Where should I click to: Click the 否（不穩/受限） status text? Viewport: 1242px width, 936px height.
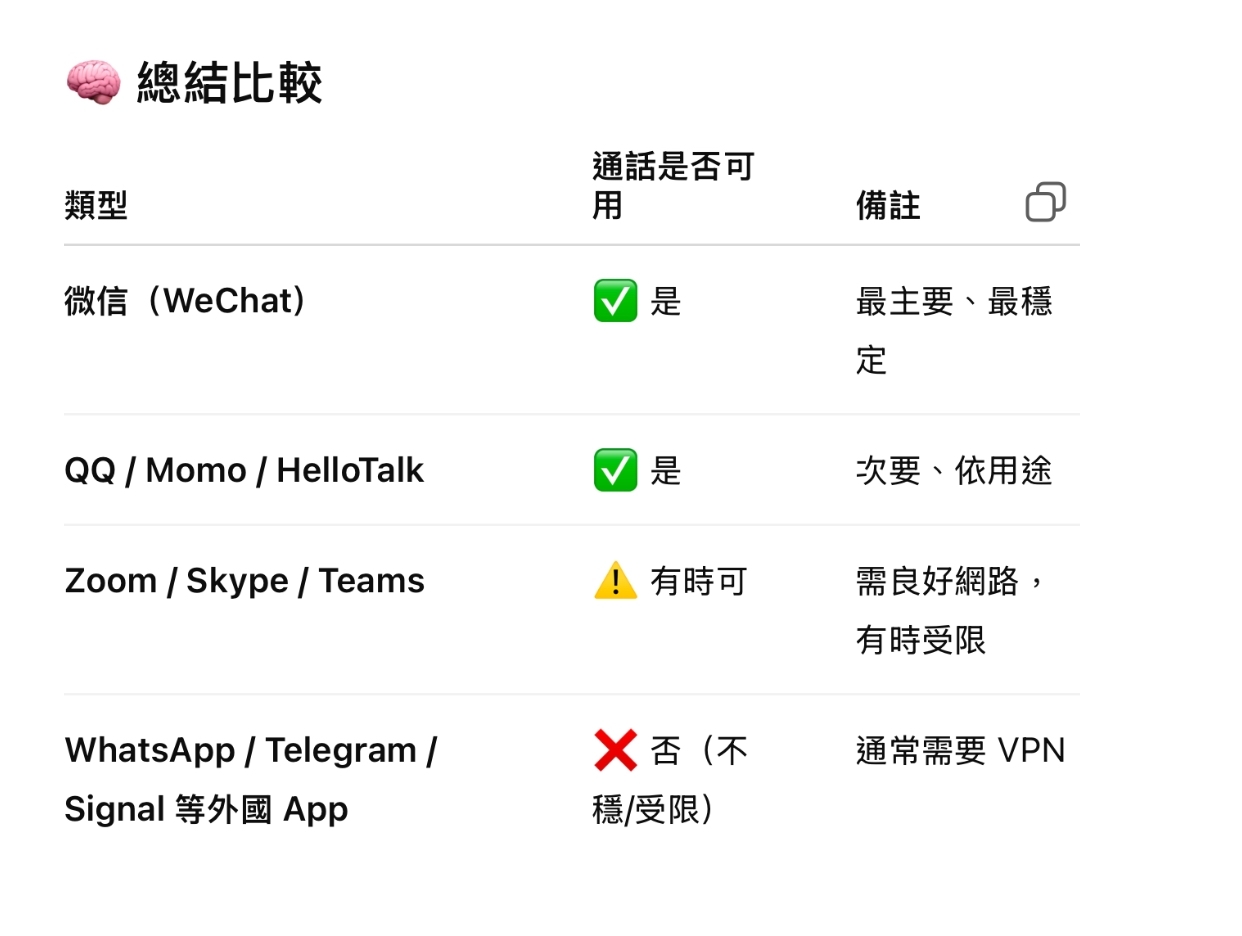(x=670, y=780)
